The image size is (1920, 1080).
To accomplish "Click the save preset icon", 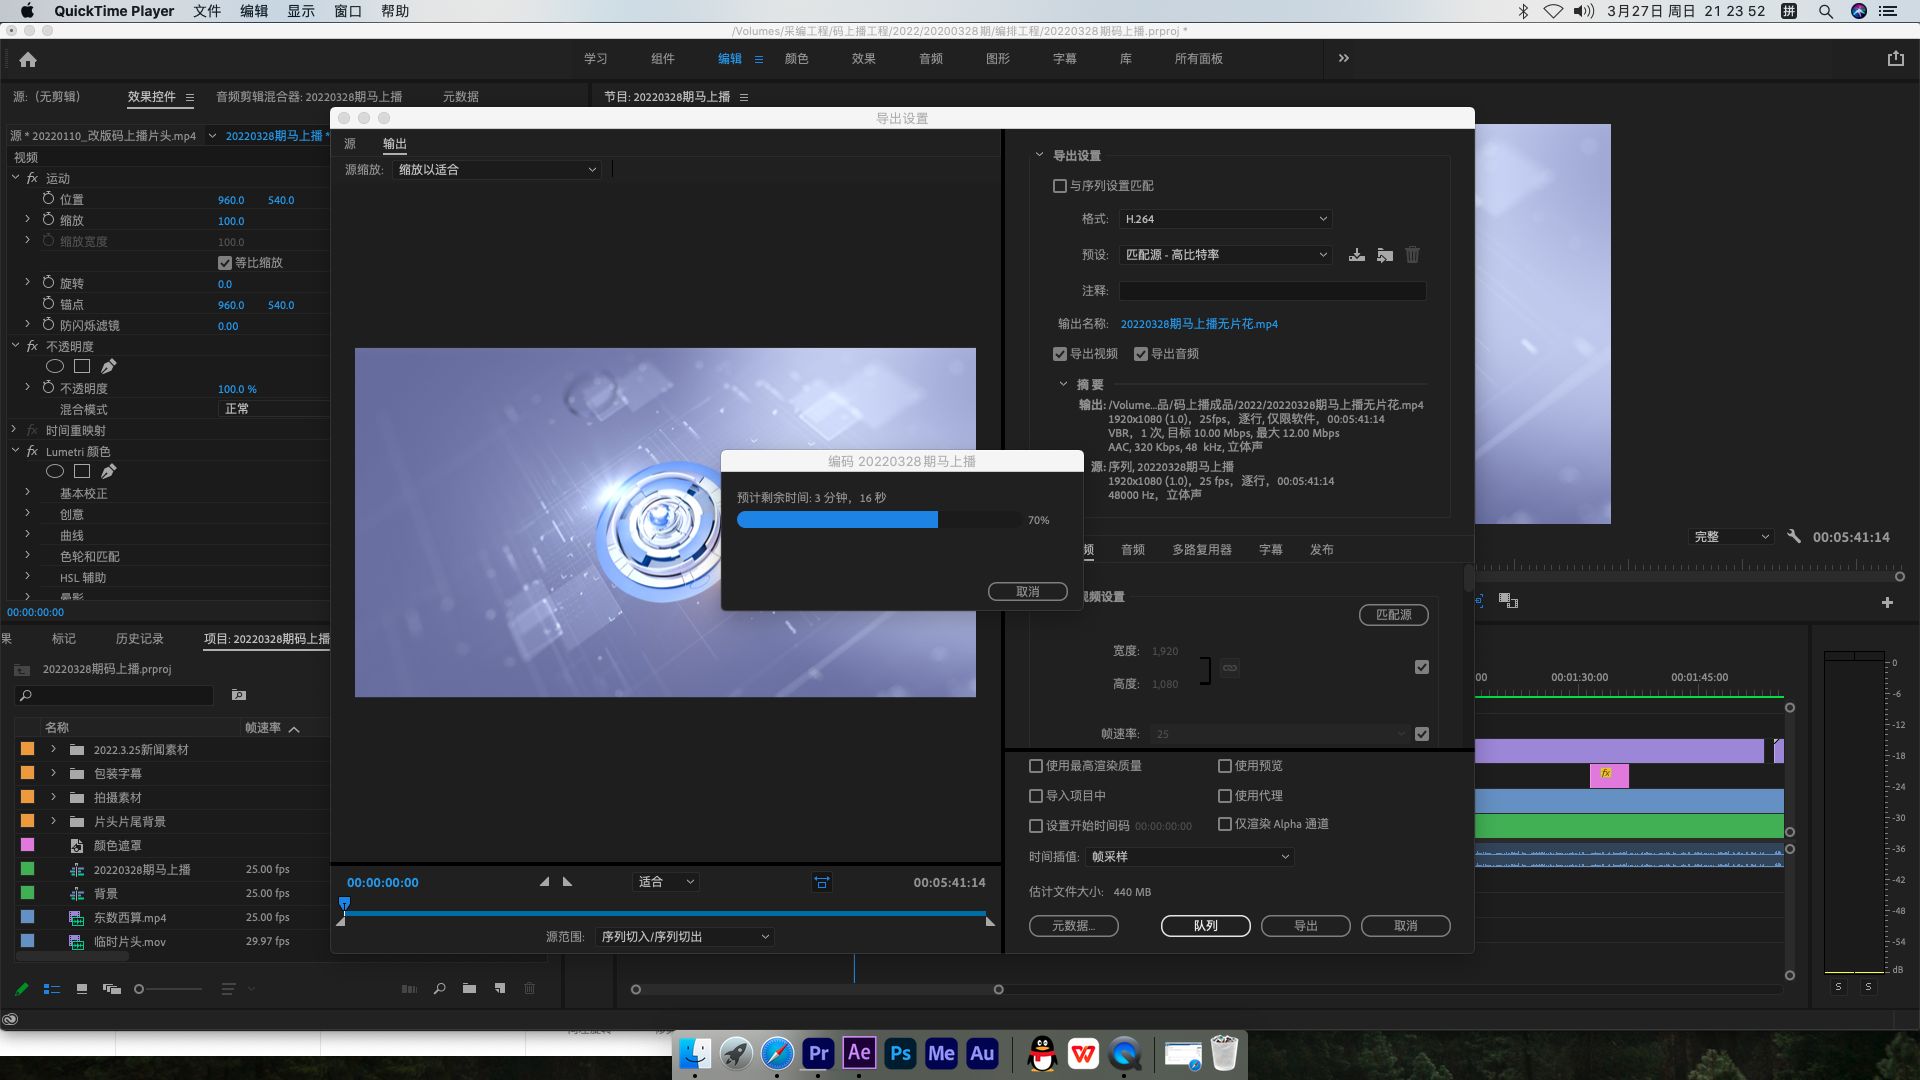I will [x=1356, y=255].
